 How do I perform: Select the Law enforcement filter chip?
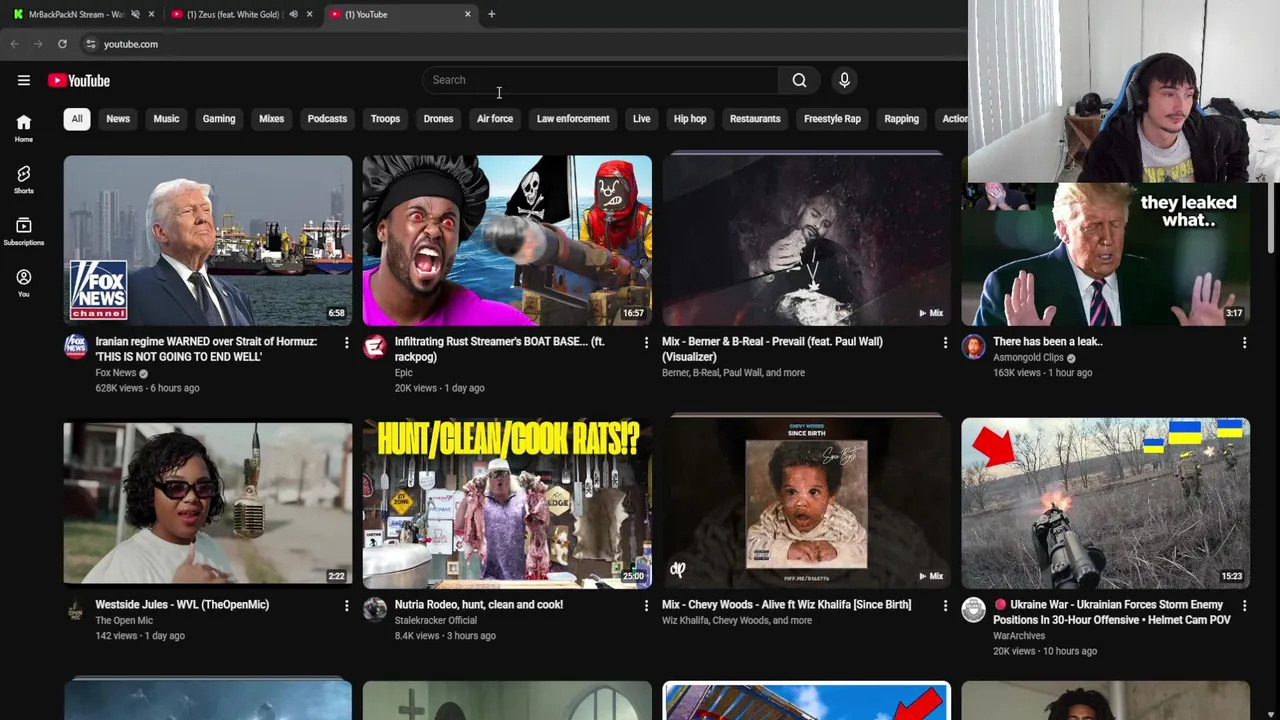[573, 119]
